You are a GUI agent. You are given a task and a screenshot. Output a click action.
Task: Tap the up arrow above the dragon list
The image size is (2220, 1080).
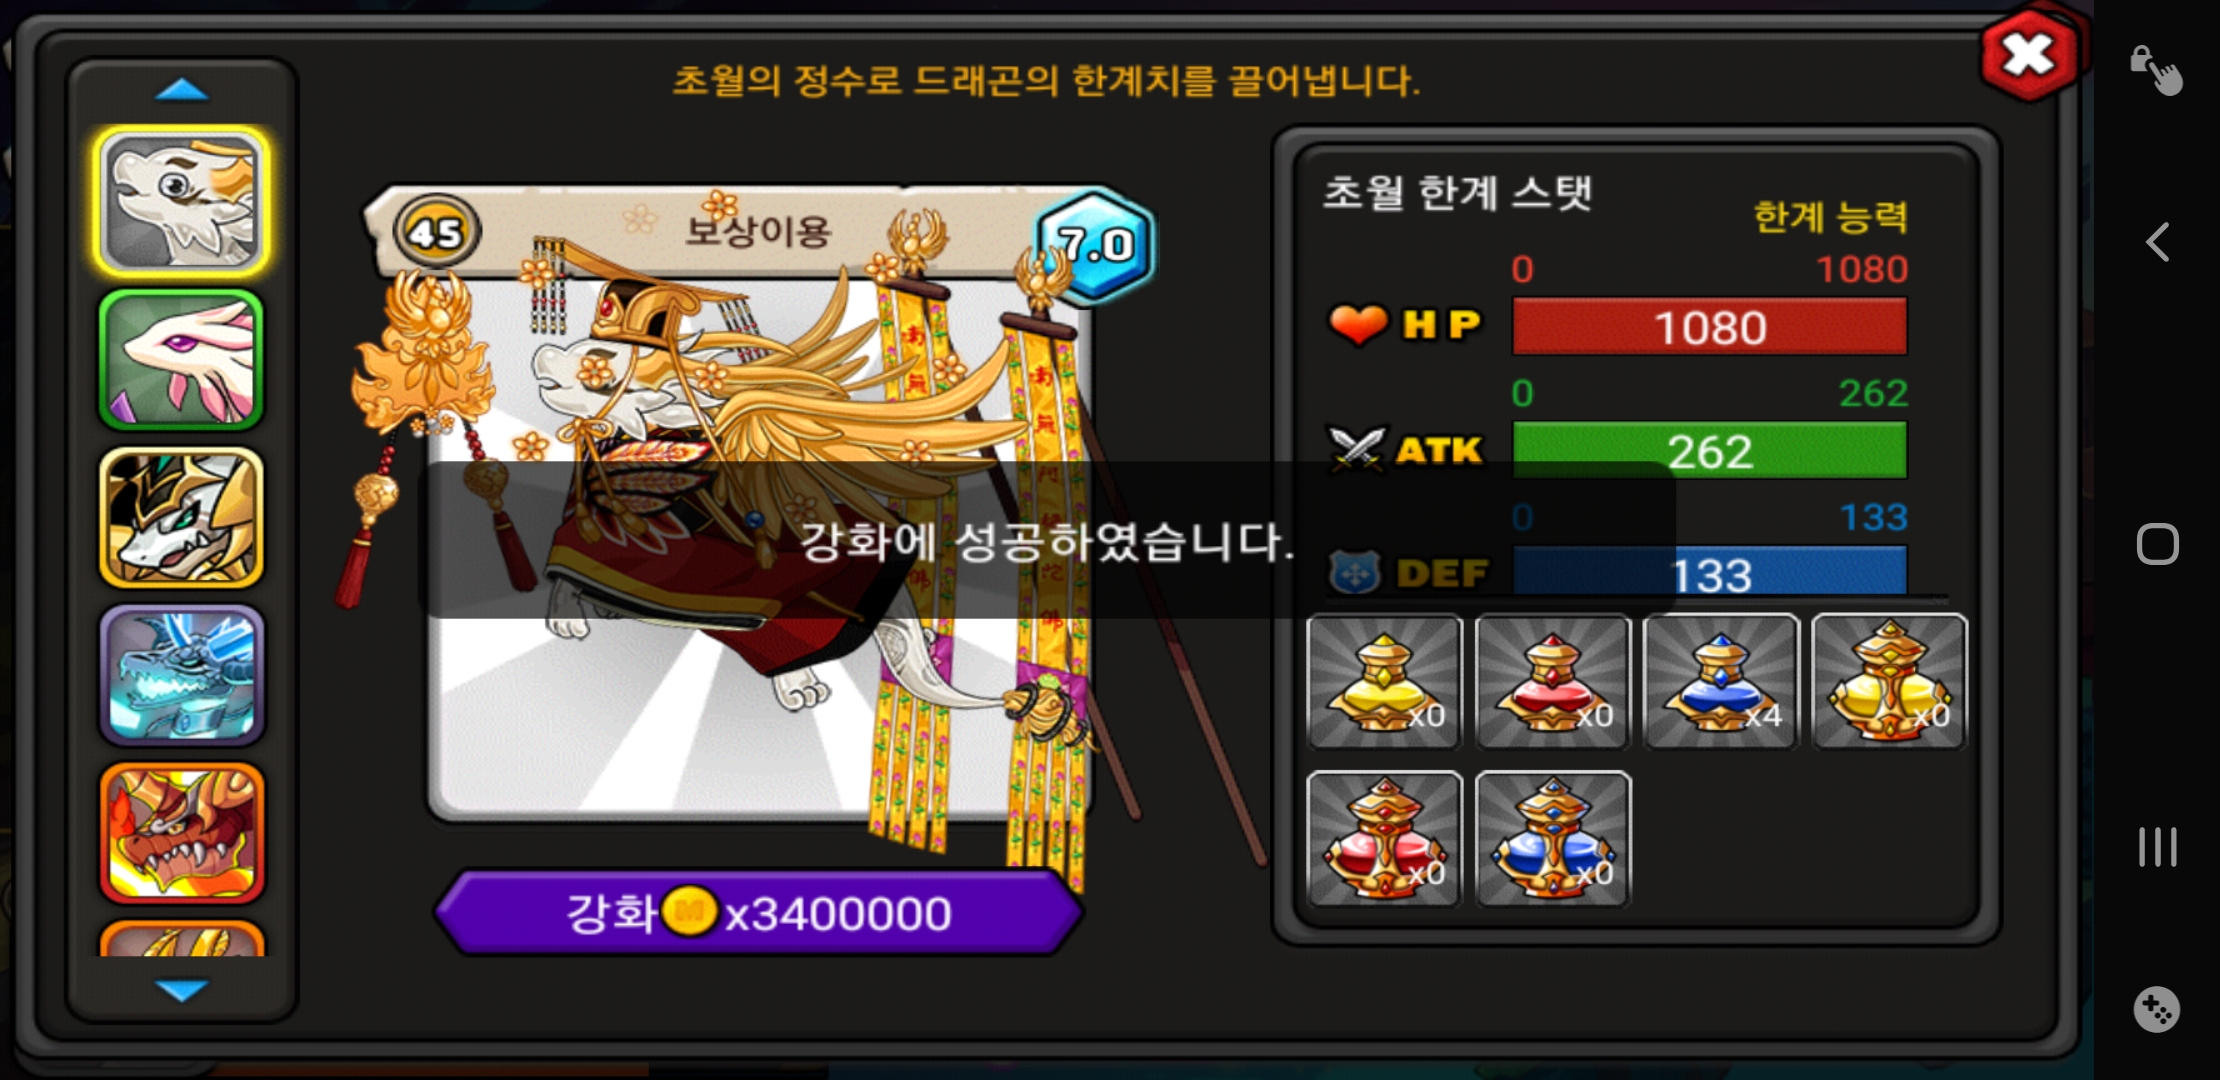182,91
